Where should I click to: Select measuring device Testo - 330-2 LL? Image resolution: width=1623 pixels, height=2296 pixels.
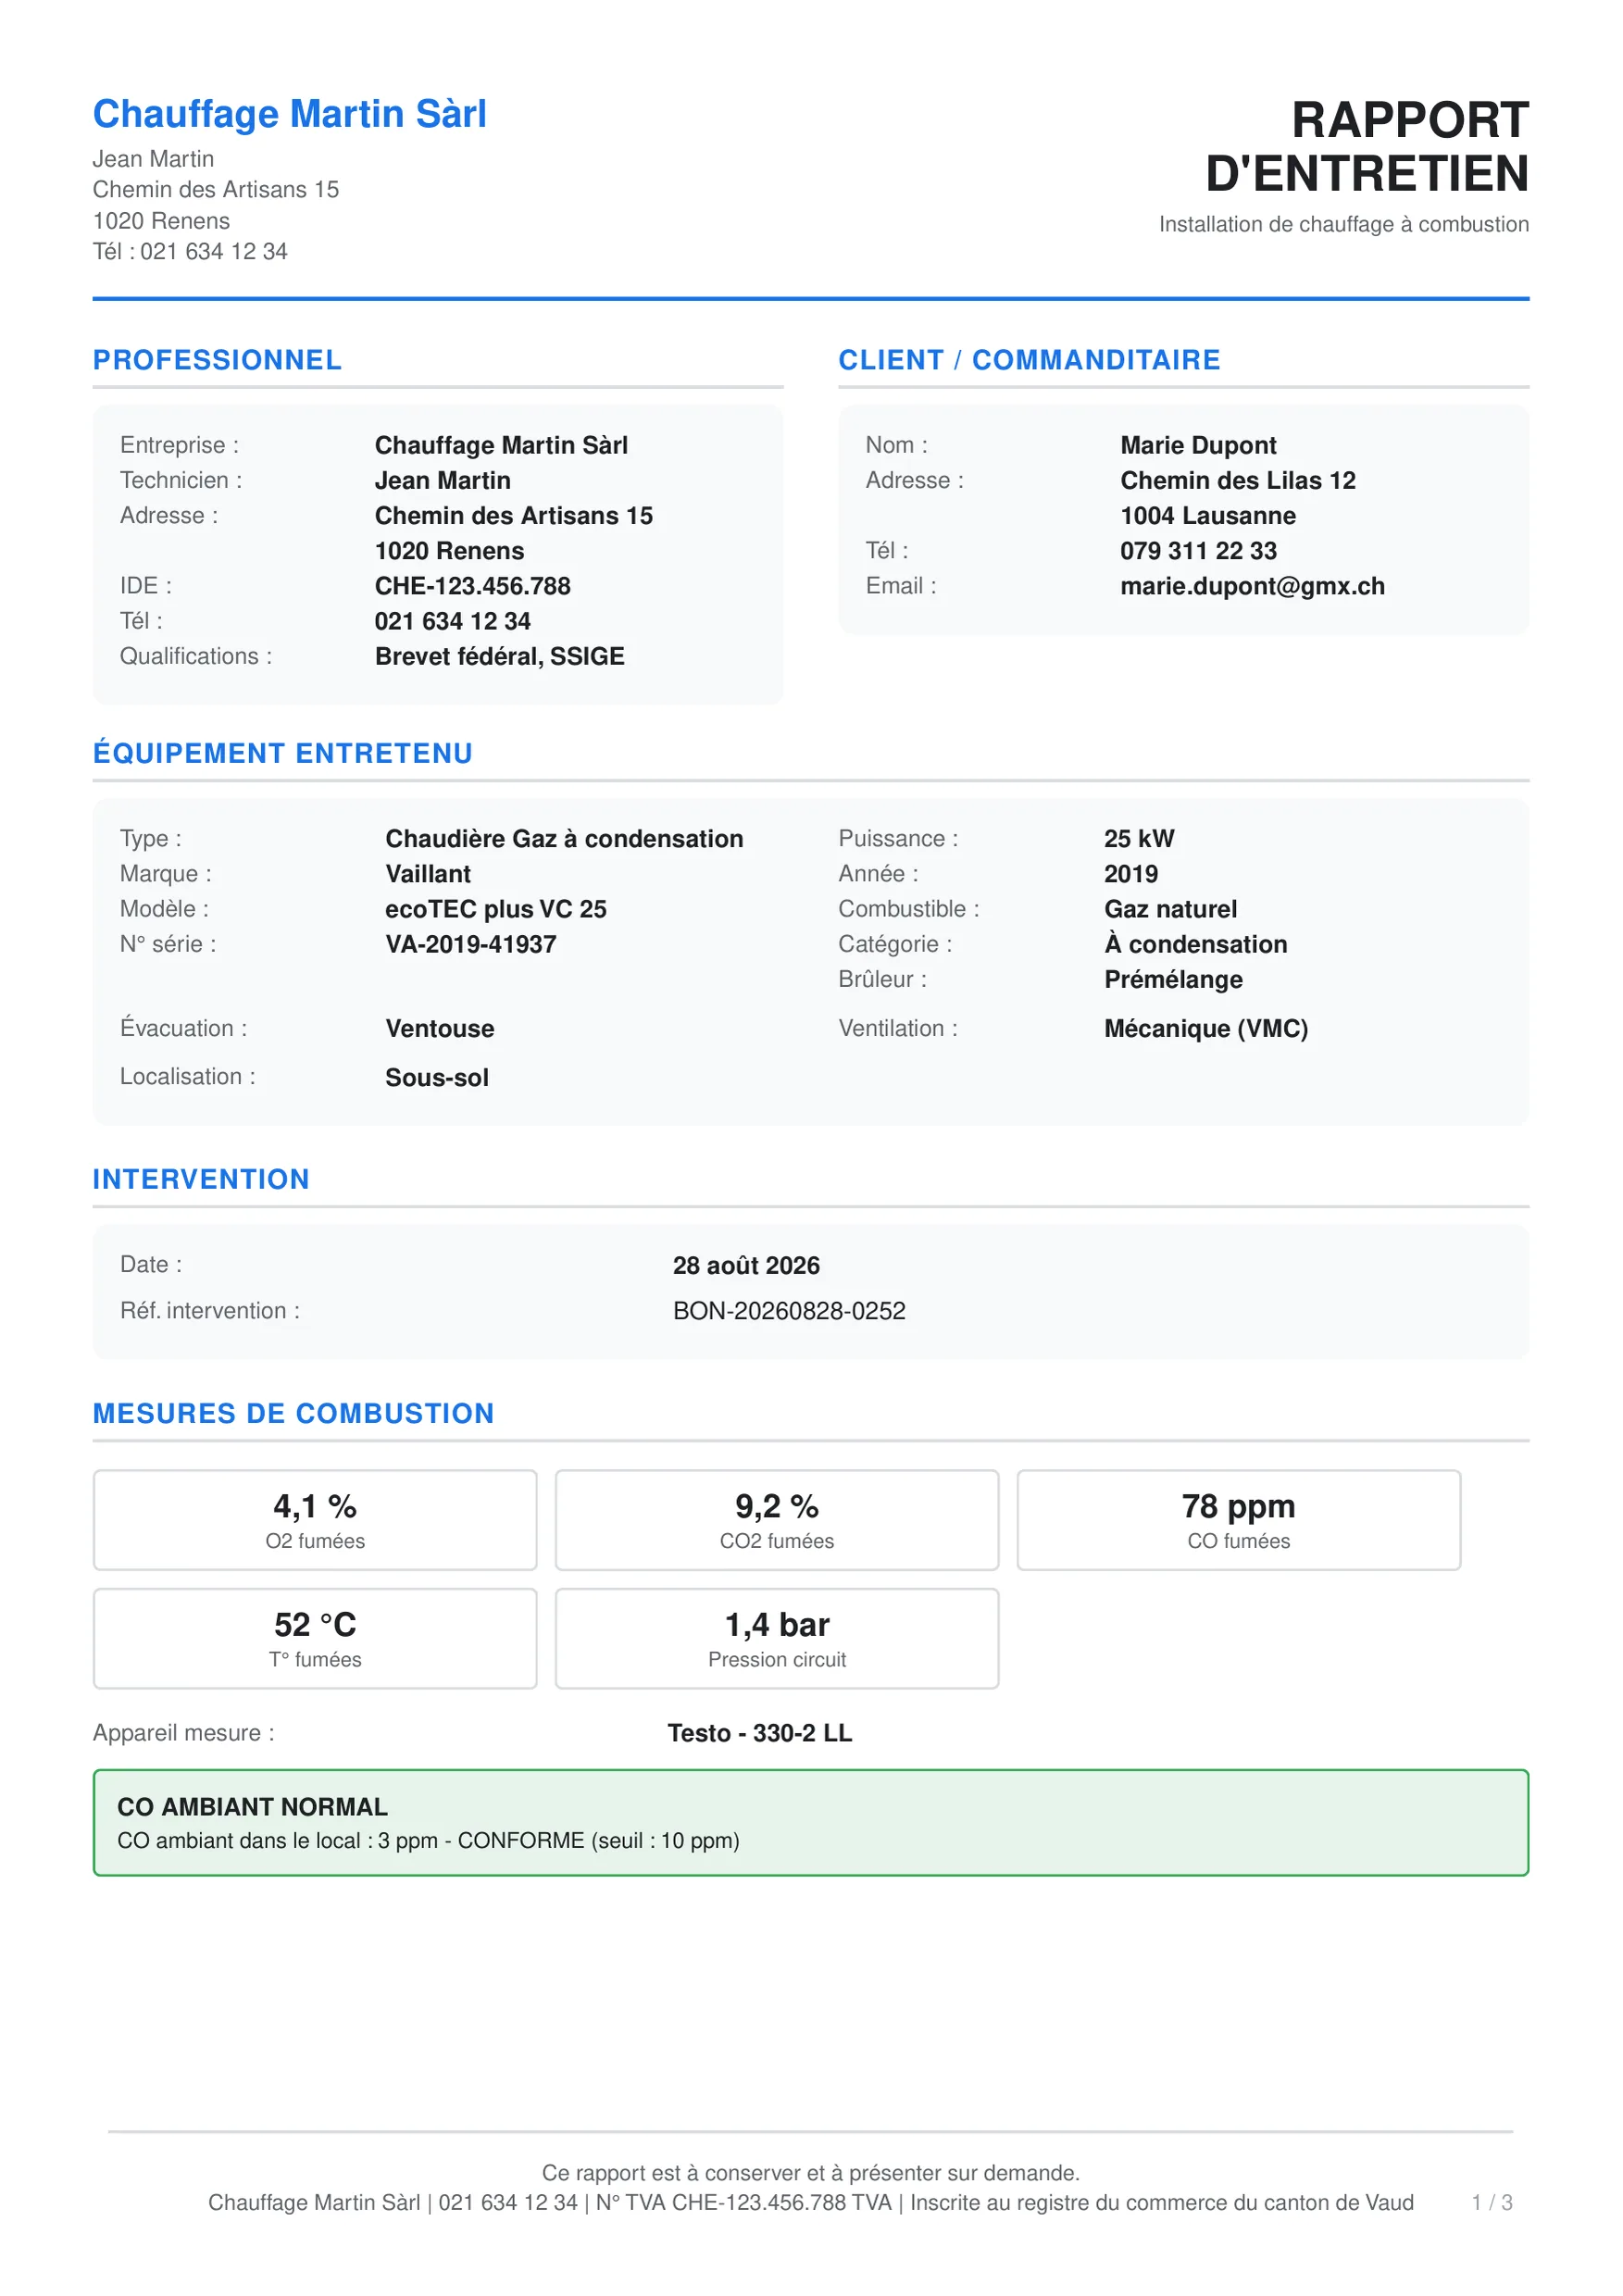click(760, 1733)
